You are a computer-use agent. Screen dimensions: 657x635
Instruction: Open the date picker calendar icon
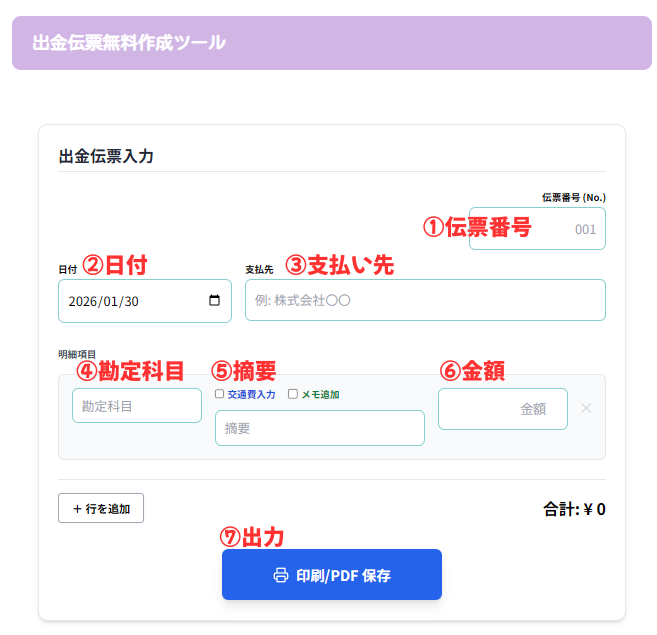point(214,301)
